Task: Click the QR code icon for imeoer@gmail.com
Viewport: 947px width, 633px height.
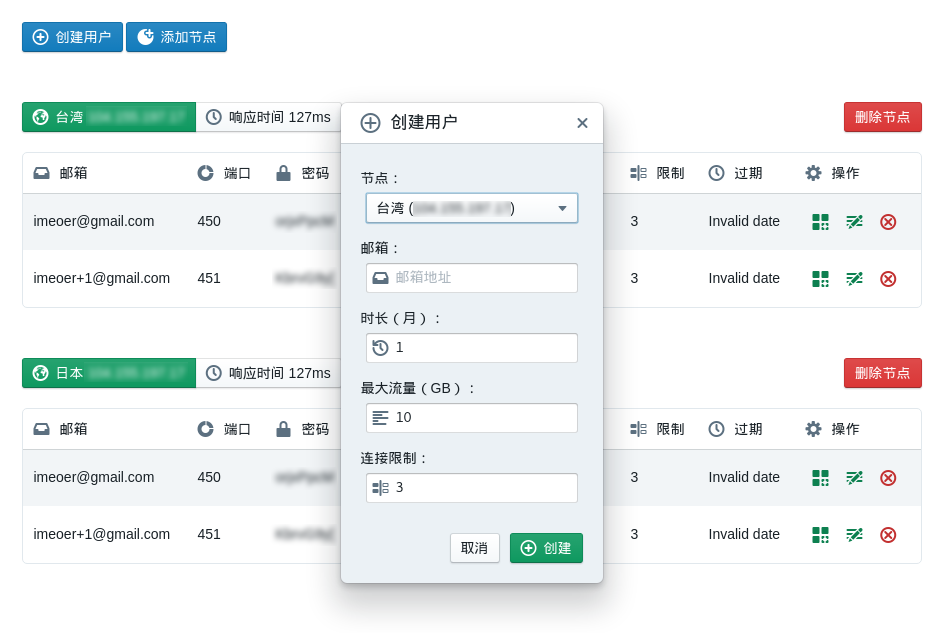Action: [x=820, y=221]
